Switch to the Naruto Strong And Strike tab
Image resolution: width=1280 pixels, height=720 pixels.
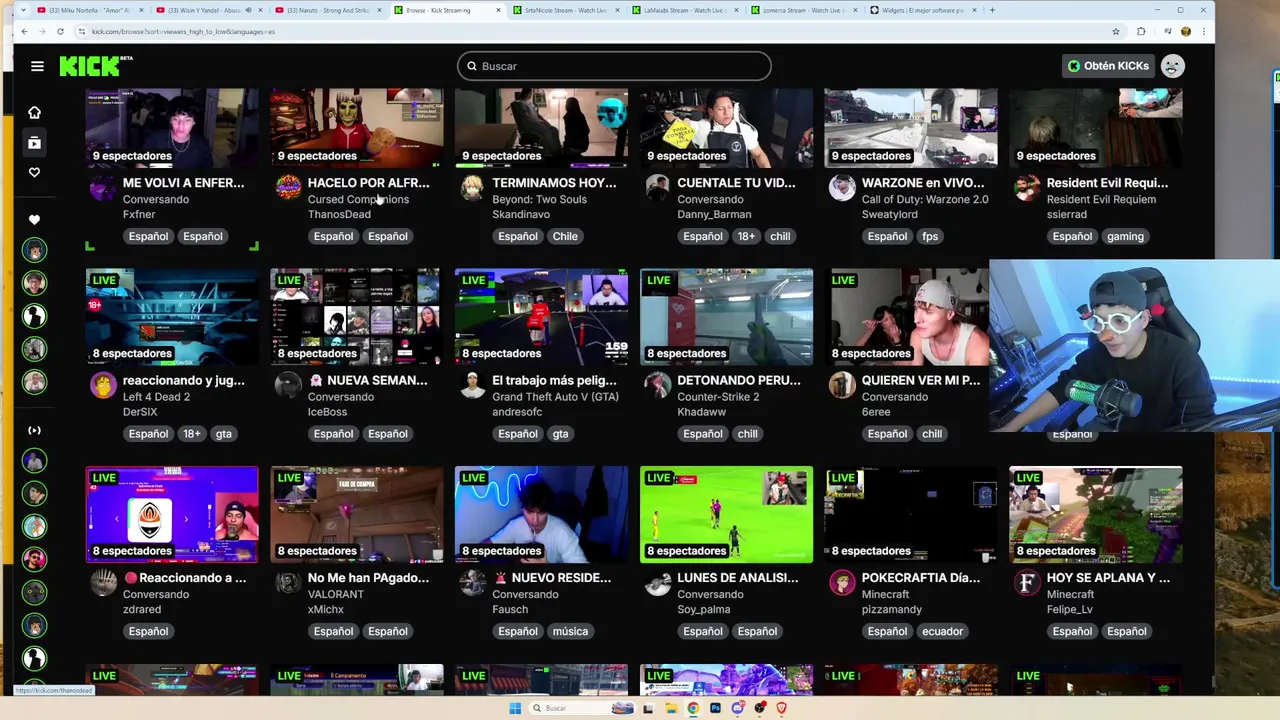coord(325,10)
